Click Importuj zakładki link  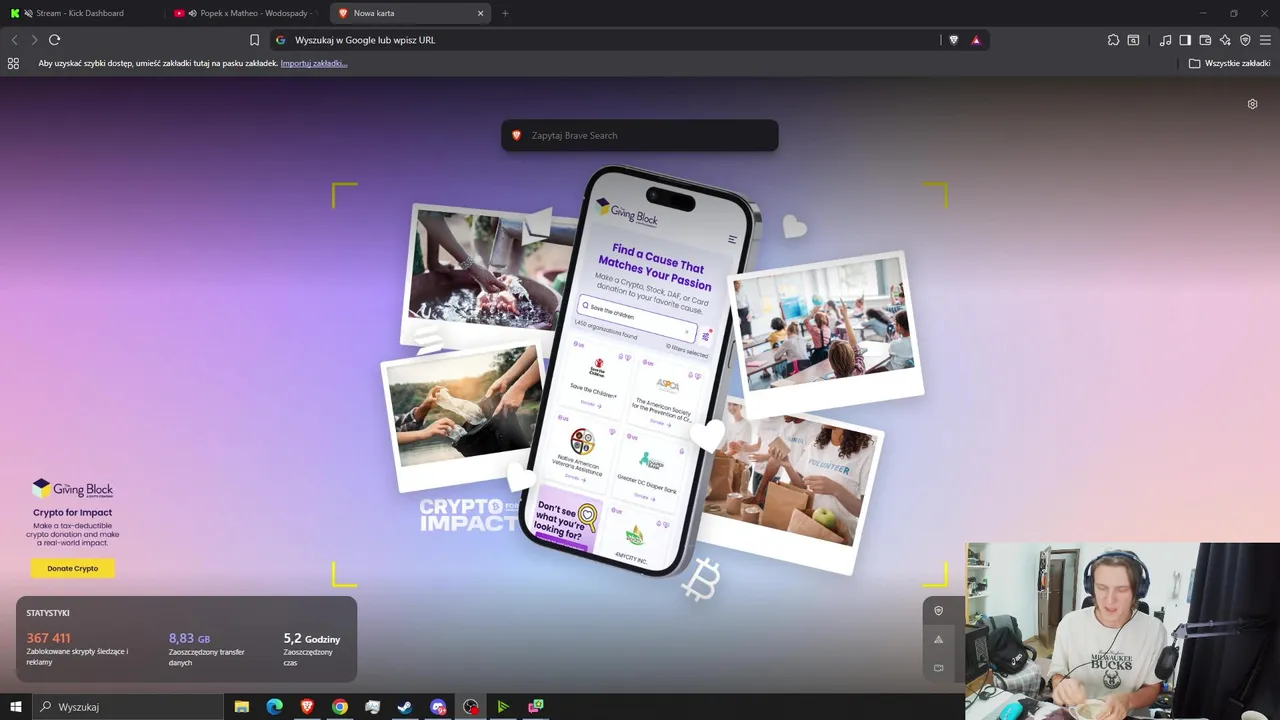point(314,63)
